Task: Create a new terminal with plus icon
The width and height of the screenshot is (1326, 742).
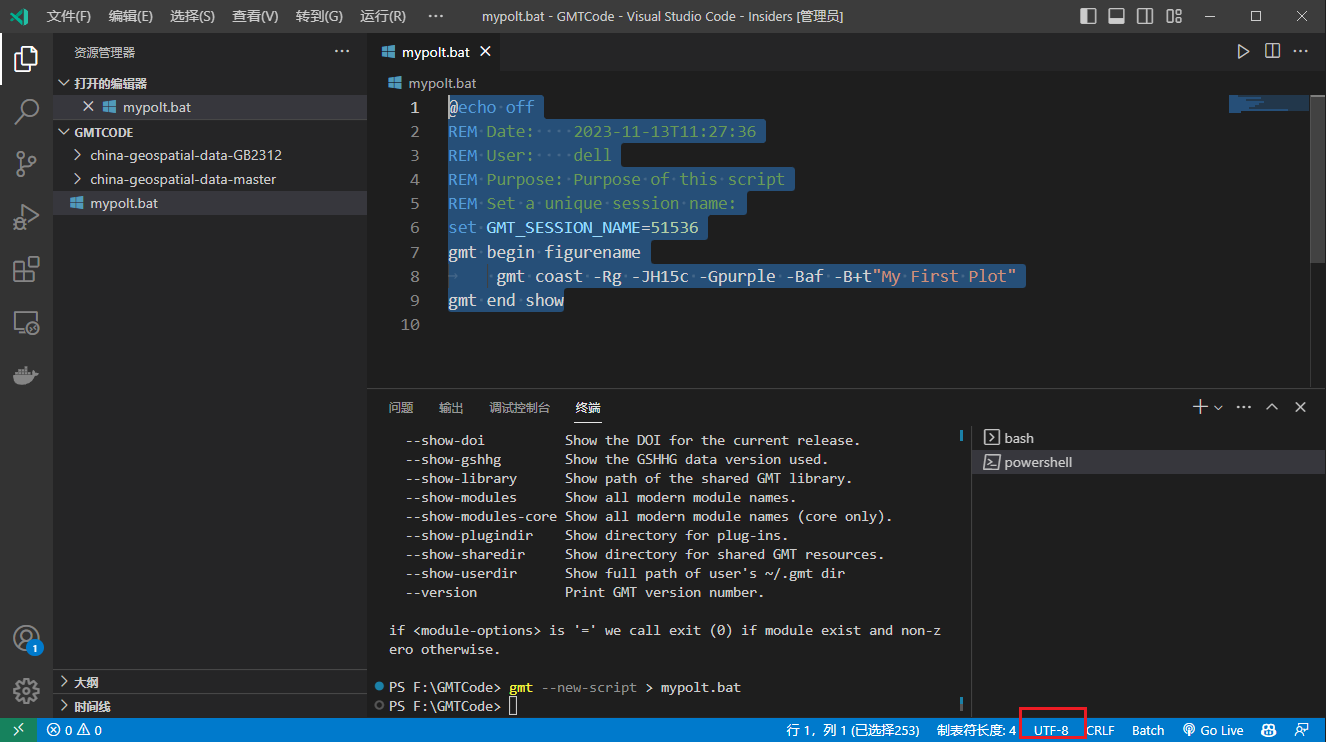Action: pyautogui.click(x=1200, y=407)
